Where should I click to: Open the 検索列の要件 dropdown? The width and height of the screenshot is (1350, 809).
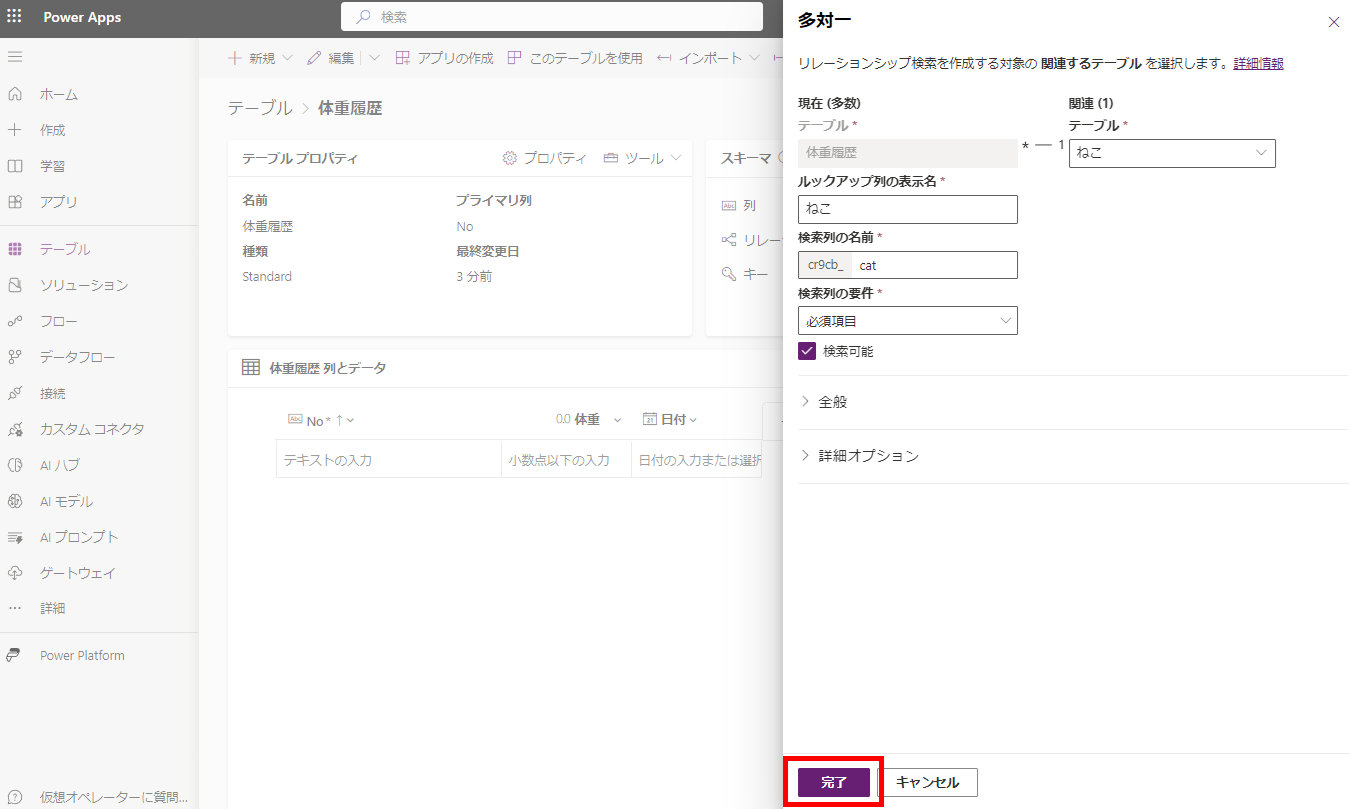[x=907, y=320]
